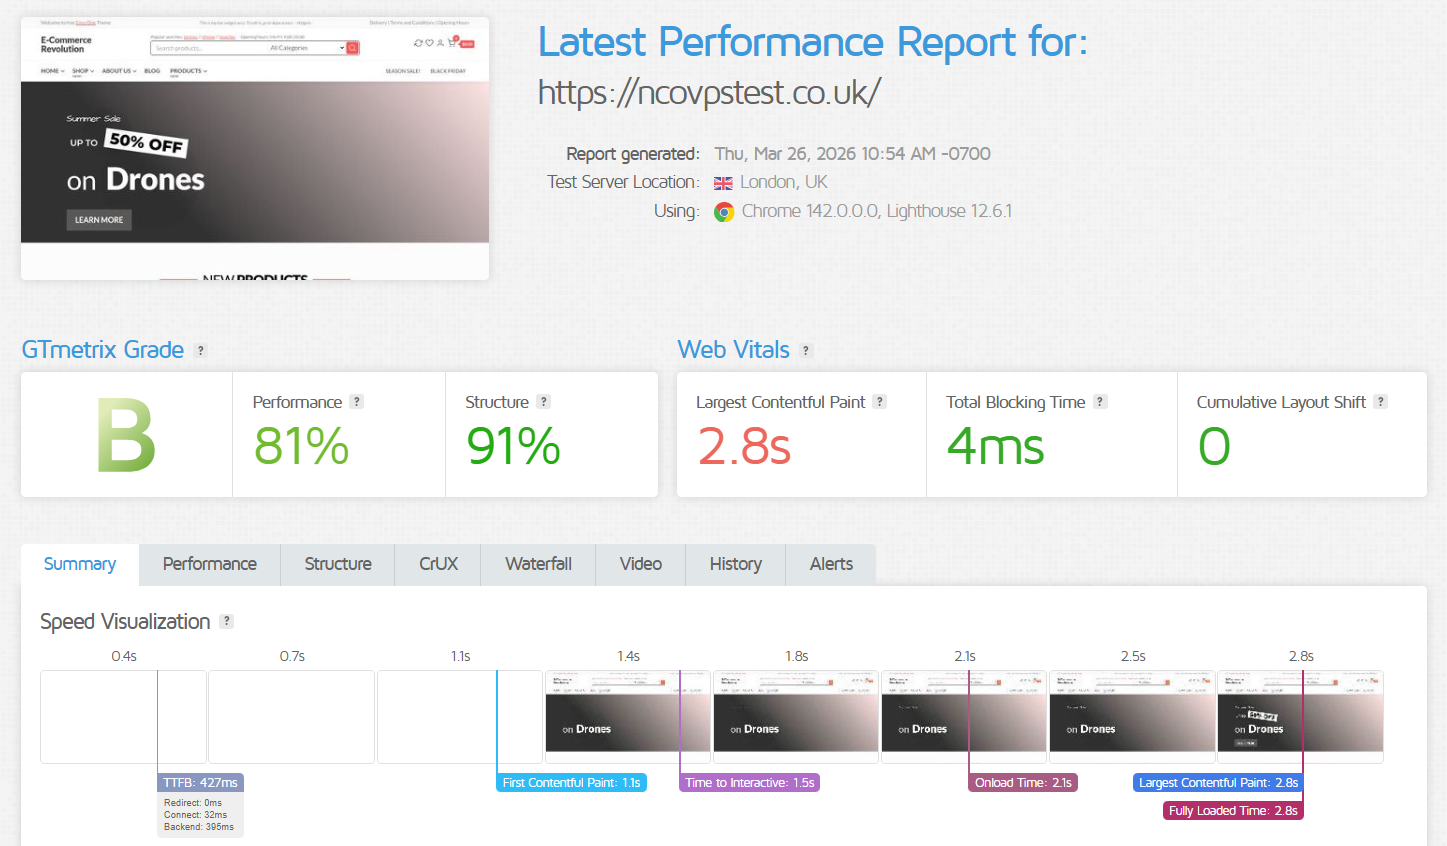Click the 81% performance score
Screen dimensions: 1447x846
[x=301, y=446]
